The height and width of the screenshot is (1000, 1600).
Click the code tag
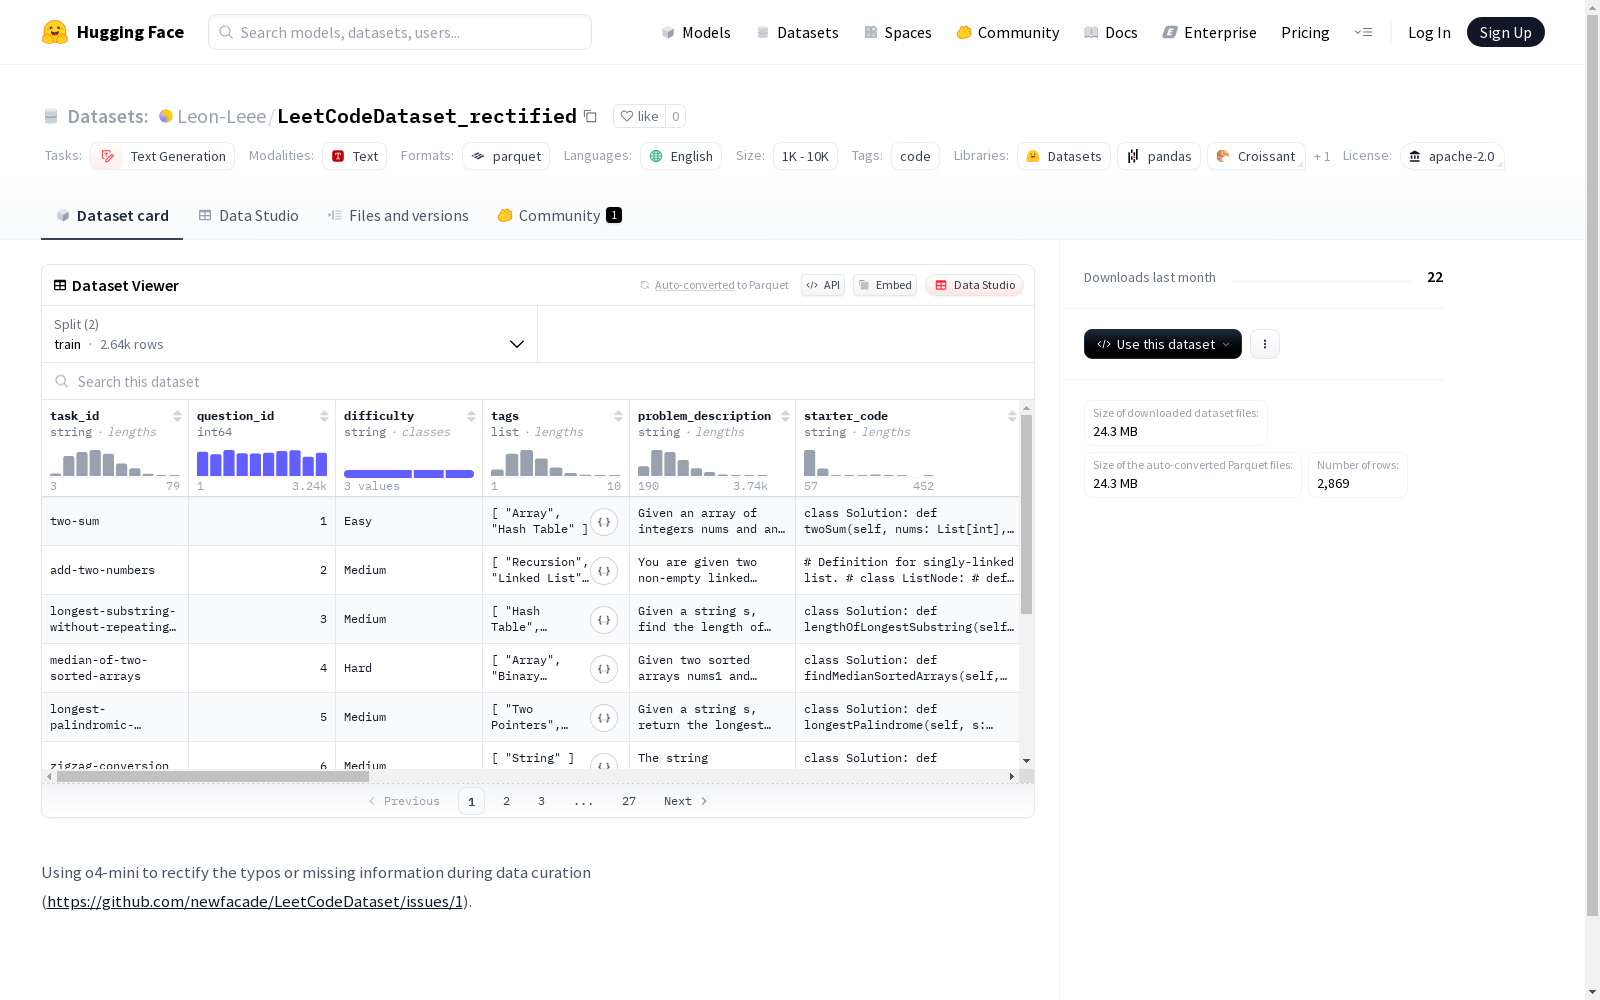915,156
